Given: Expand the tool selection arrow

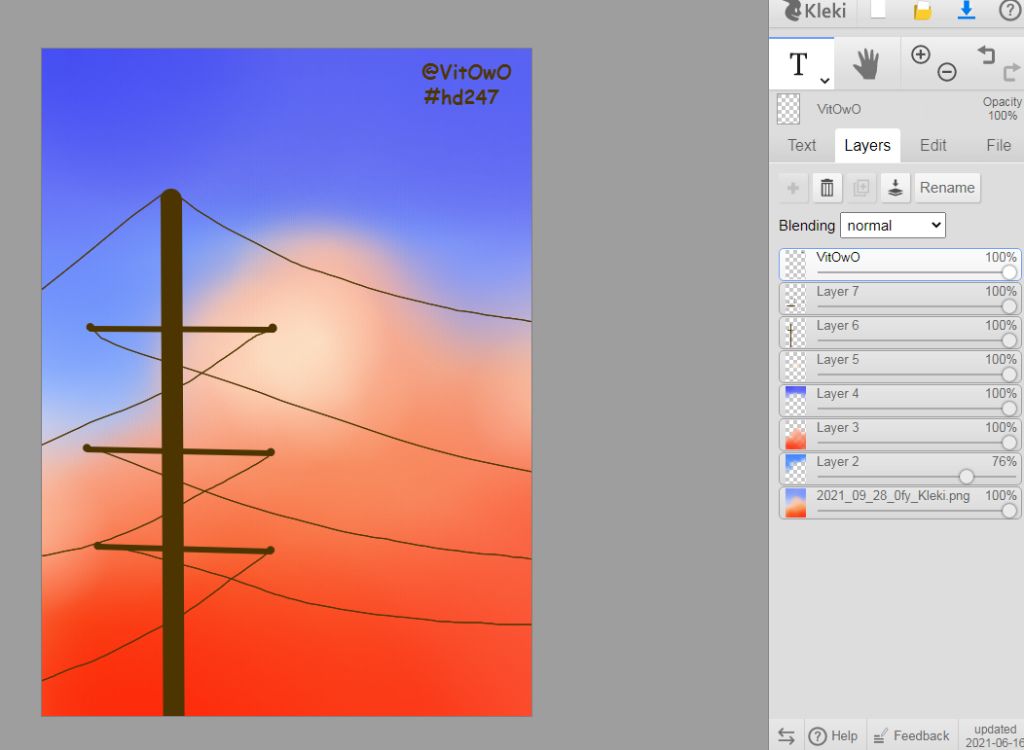Looking at the screenshot, I should click(x=825, y=80).
